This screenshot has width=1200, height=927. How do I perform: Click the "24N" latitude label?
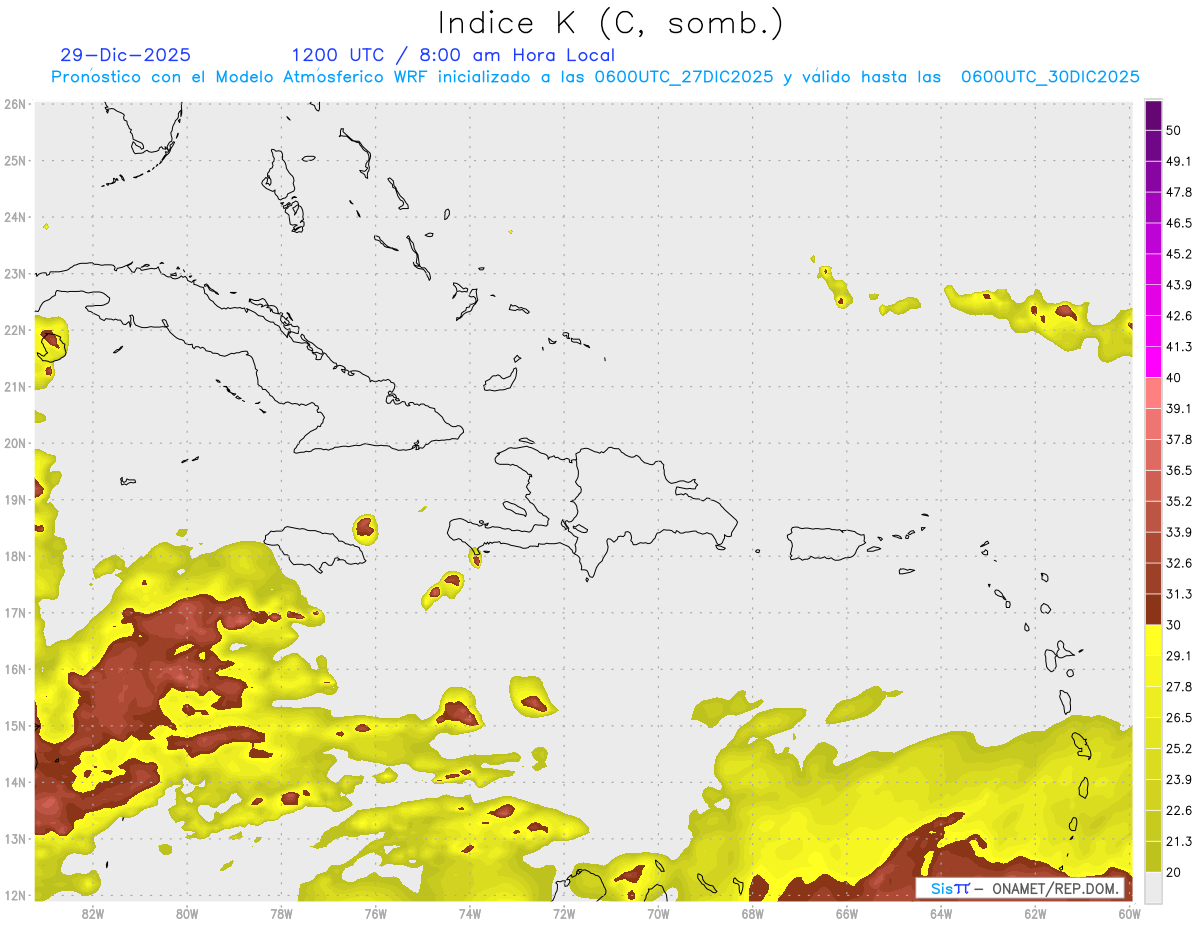(x=15, y=217)
